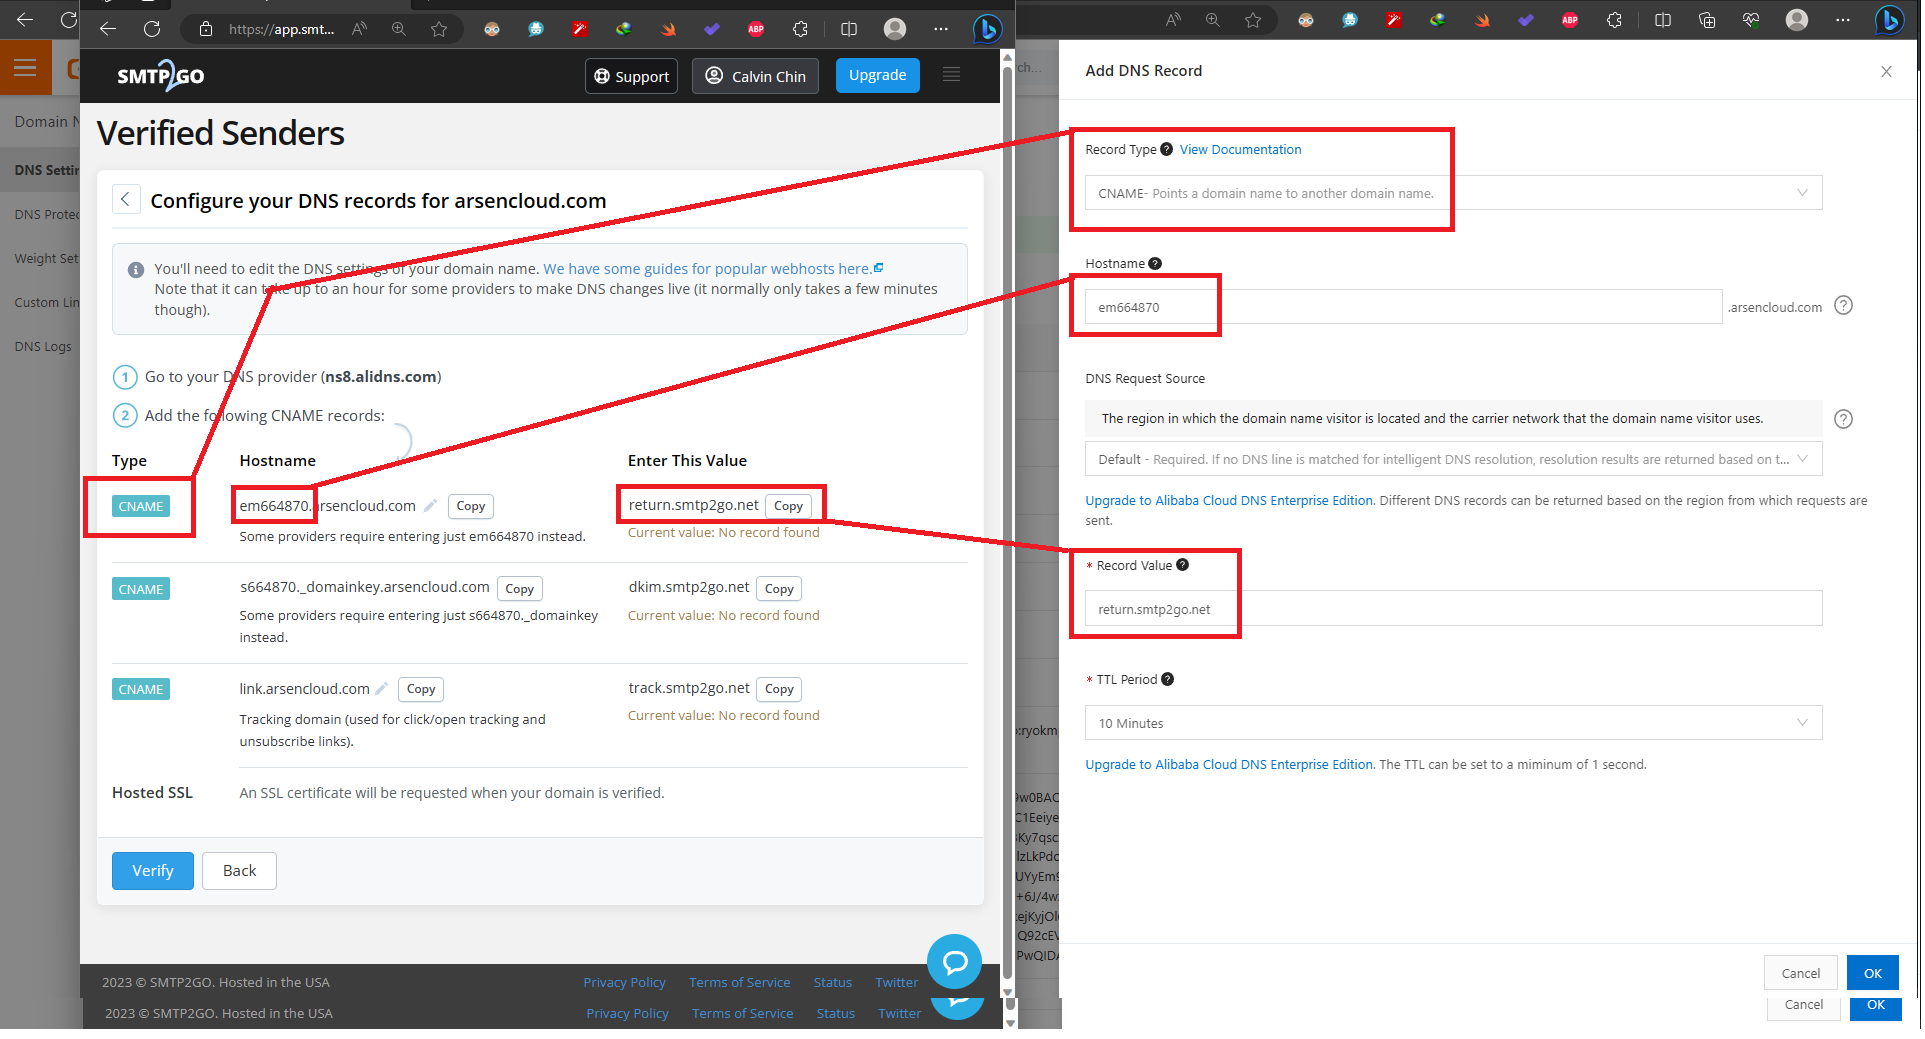
Task: Reload the SMTP2GO browser page
Action: pyautogui.click(x=152, y=29)
